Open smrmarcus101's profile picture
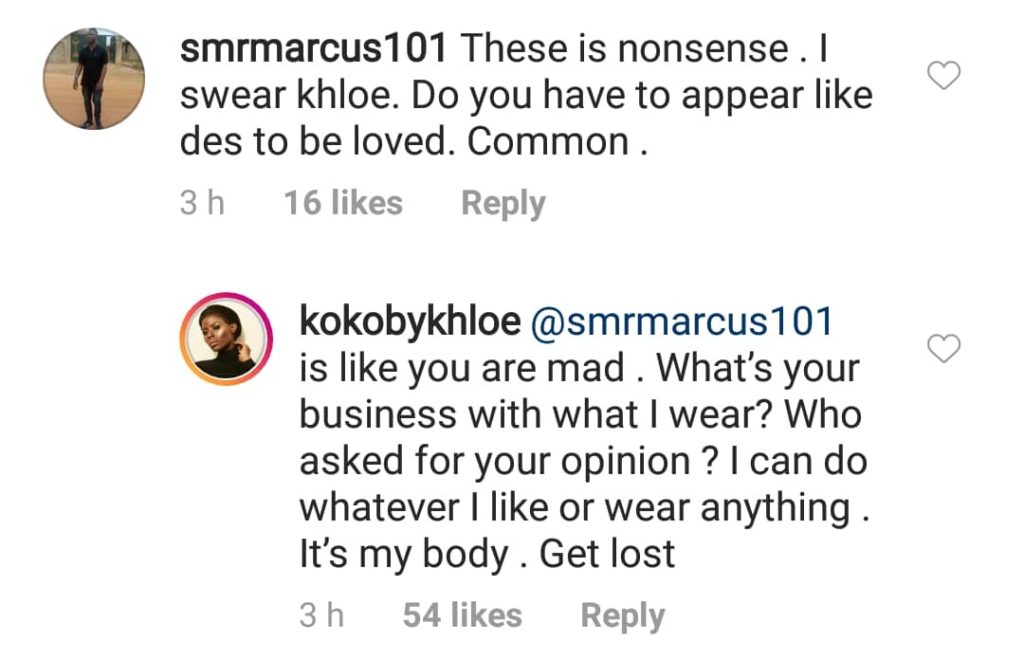Screen dimensions: 1024x660 96,78
